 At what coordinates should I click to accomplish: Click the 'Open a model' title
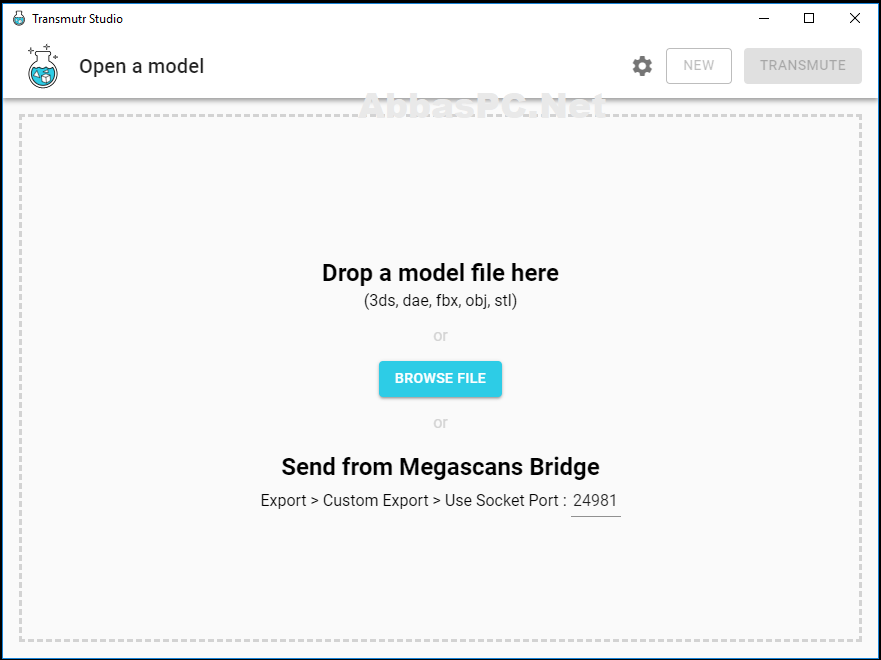point(142,66)
